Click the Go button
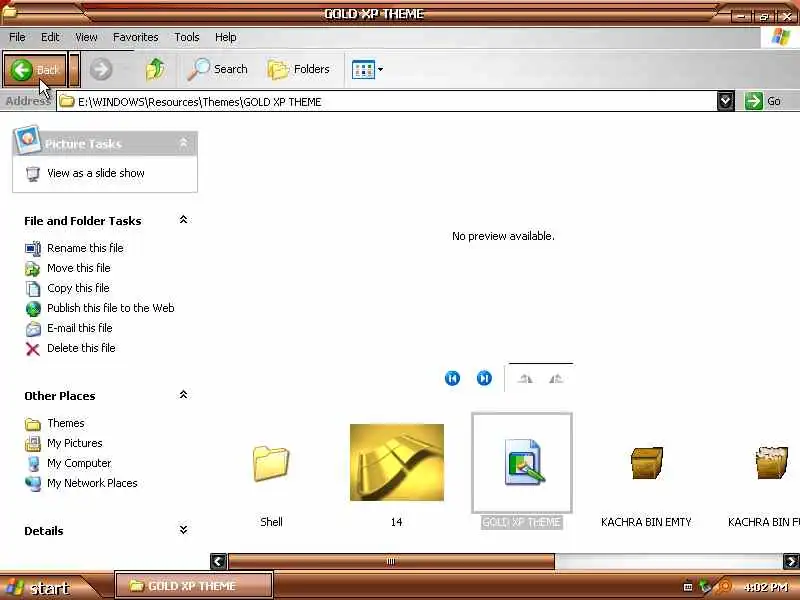The image size is (800, 600). coord(763,101)
